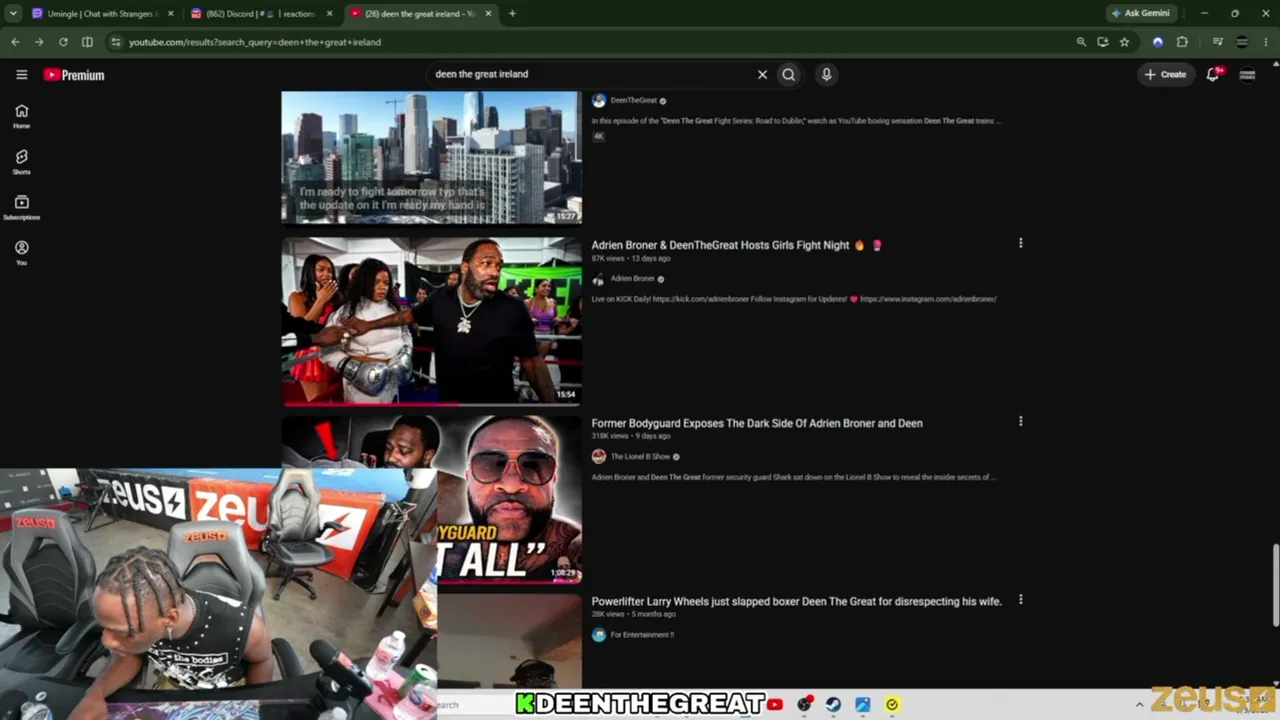Reload the current page
The height and width of the screenshot is (720, 1280).
pos(63,42)
